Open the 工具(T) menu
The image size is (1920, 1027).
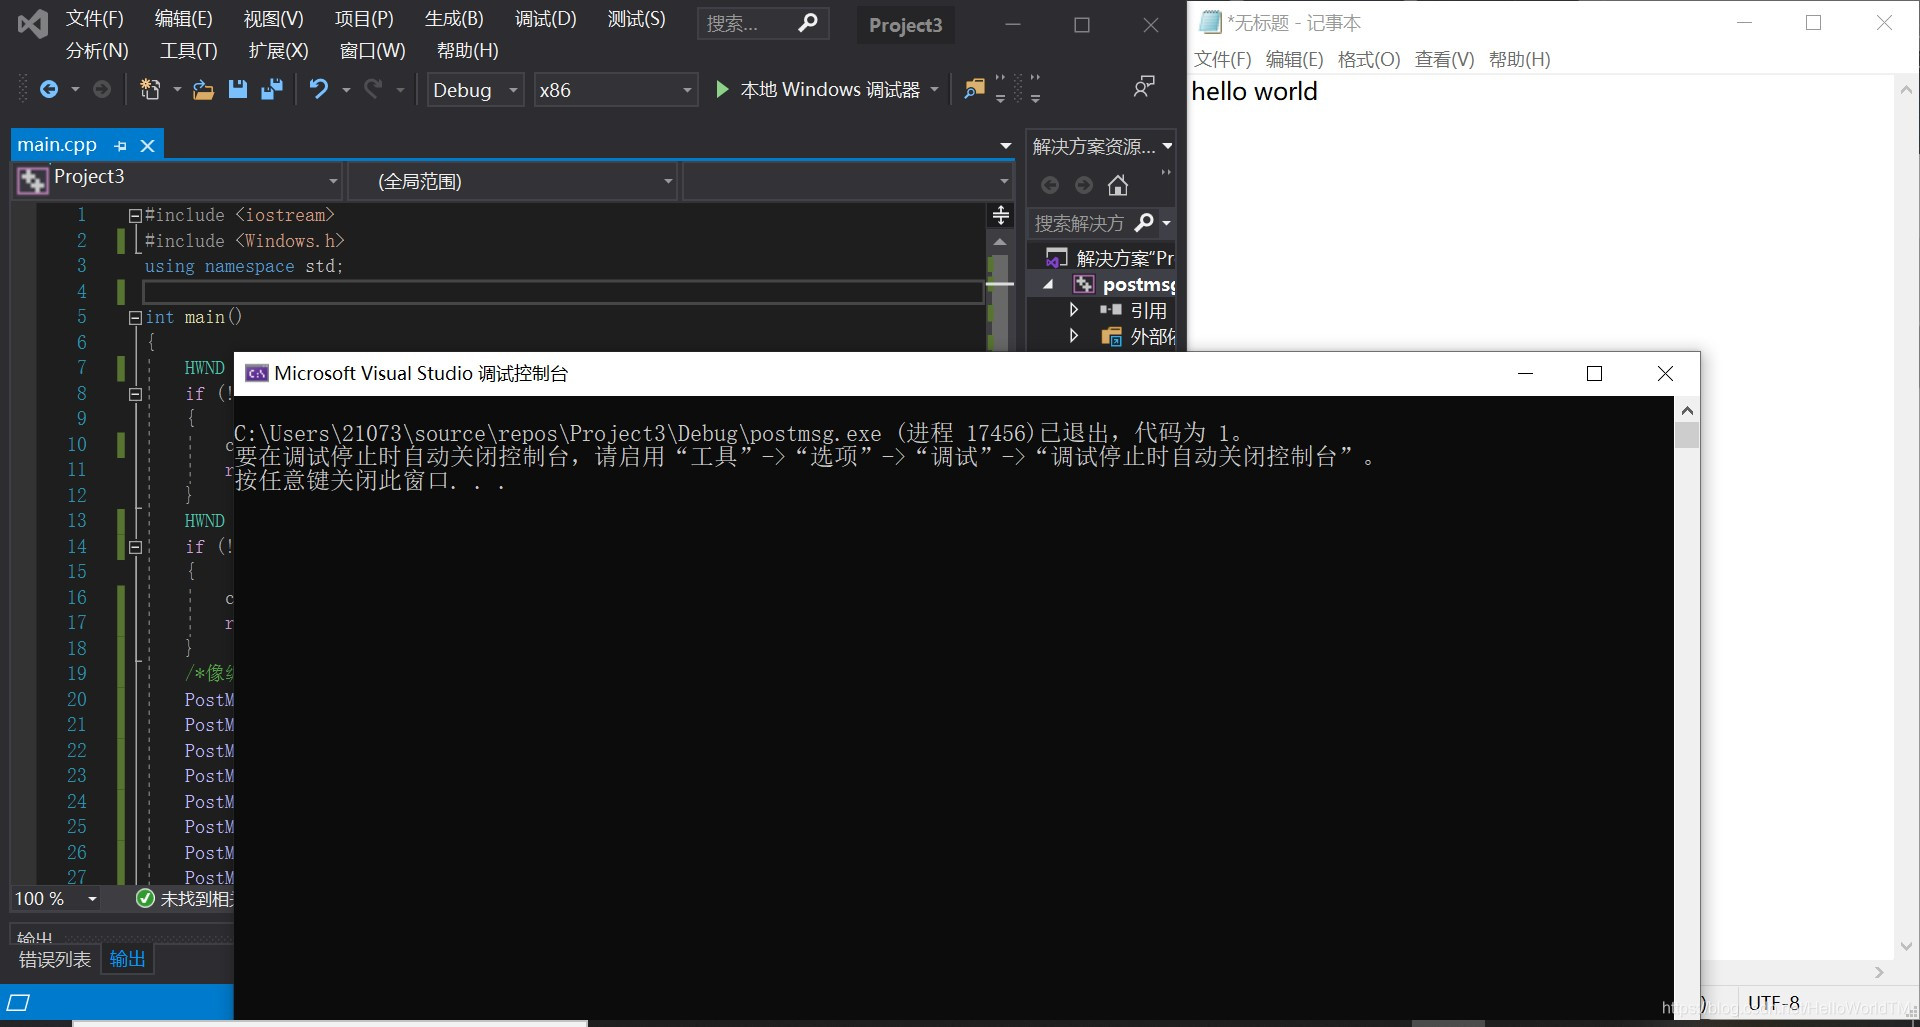(188, 50)
